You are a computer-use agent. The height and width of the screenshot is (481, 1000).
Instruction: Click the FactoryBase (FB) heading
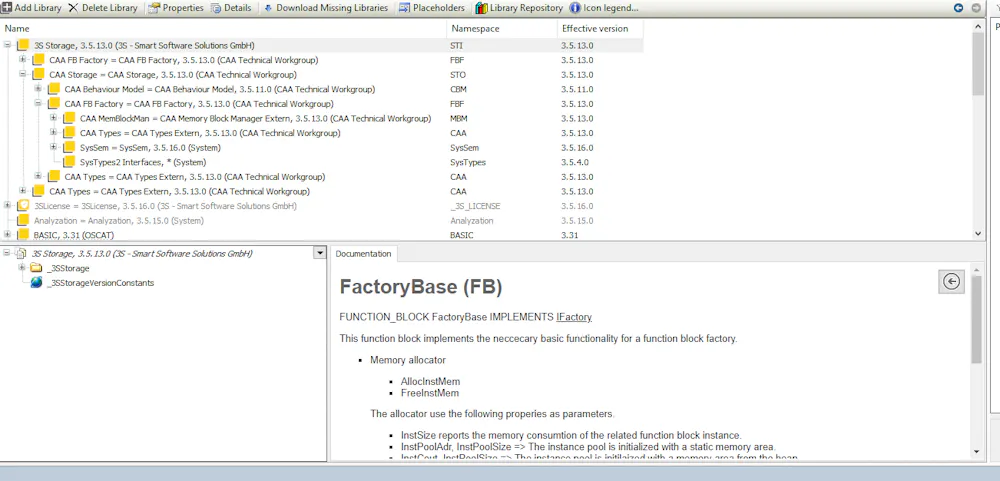[x=421, y=287]
